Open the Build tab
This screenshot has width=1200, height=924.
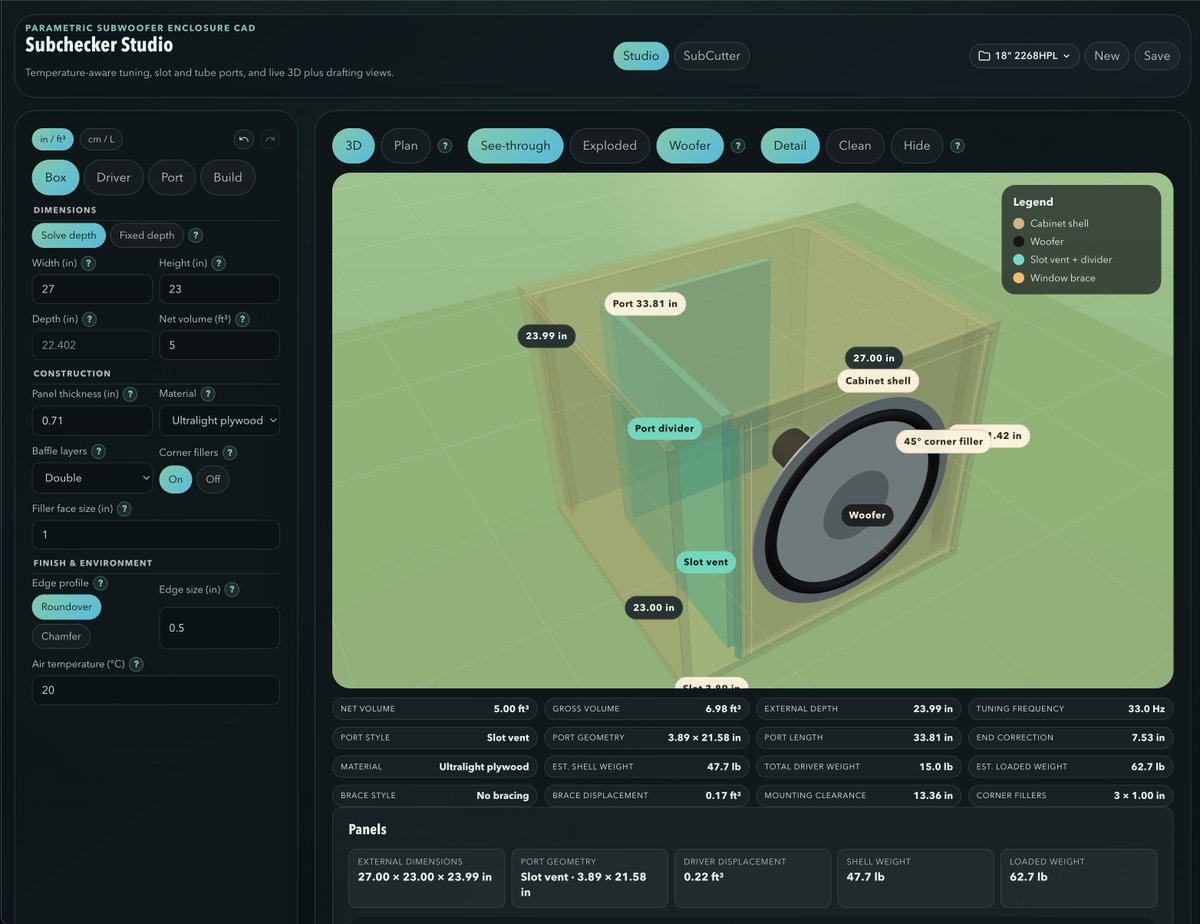(x=228, y=177)
